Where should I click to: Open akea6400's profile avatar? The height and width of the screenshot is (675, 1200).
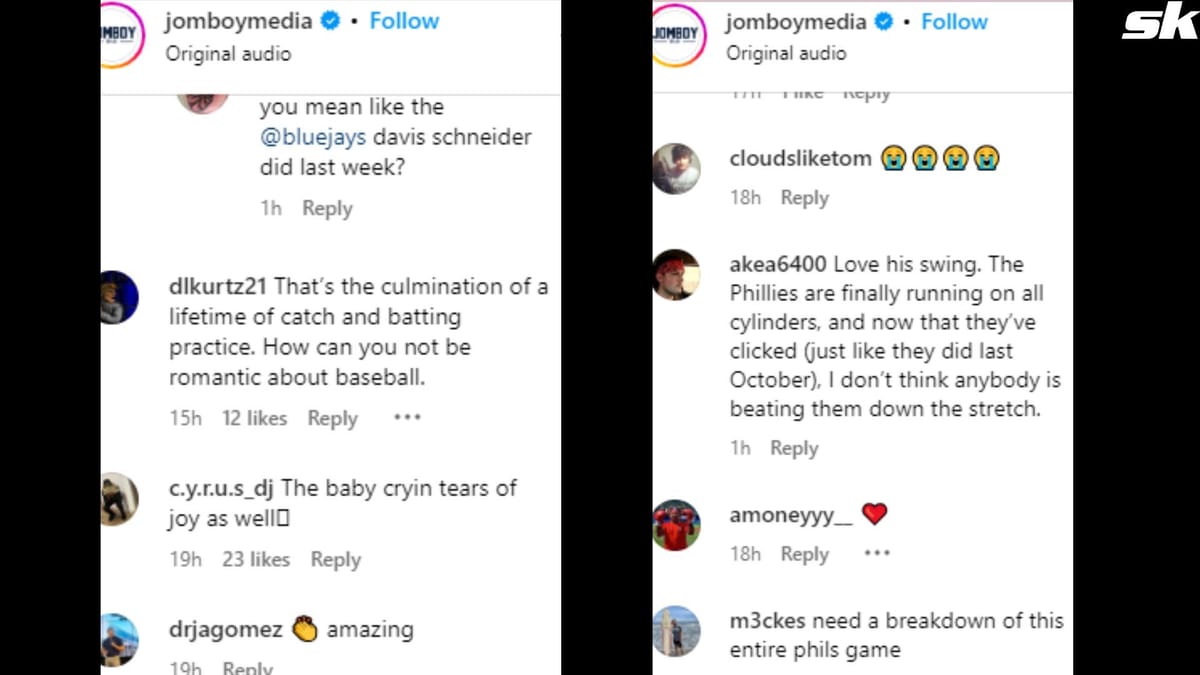pyautogui.click(x=677, y=274)
